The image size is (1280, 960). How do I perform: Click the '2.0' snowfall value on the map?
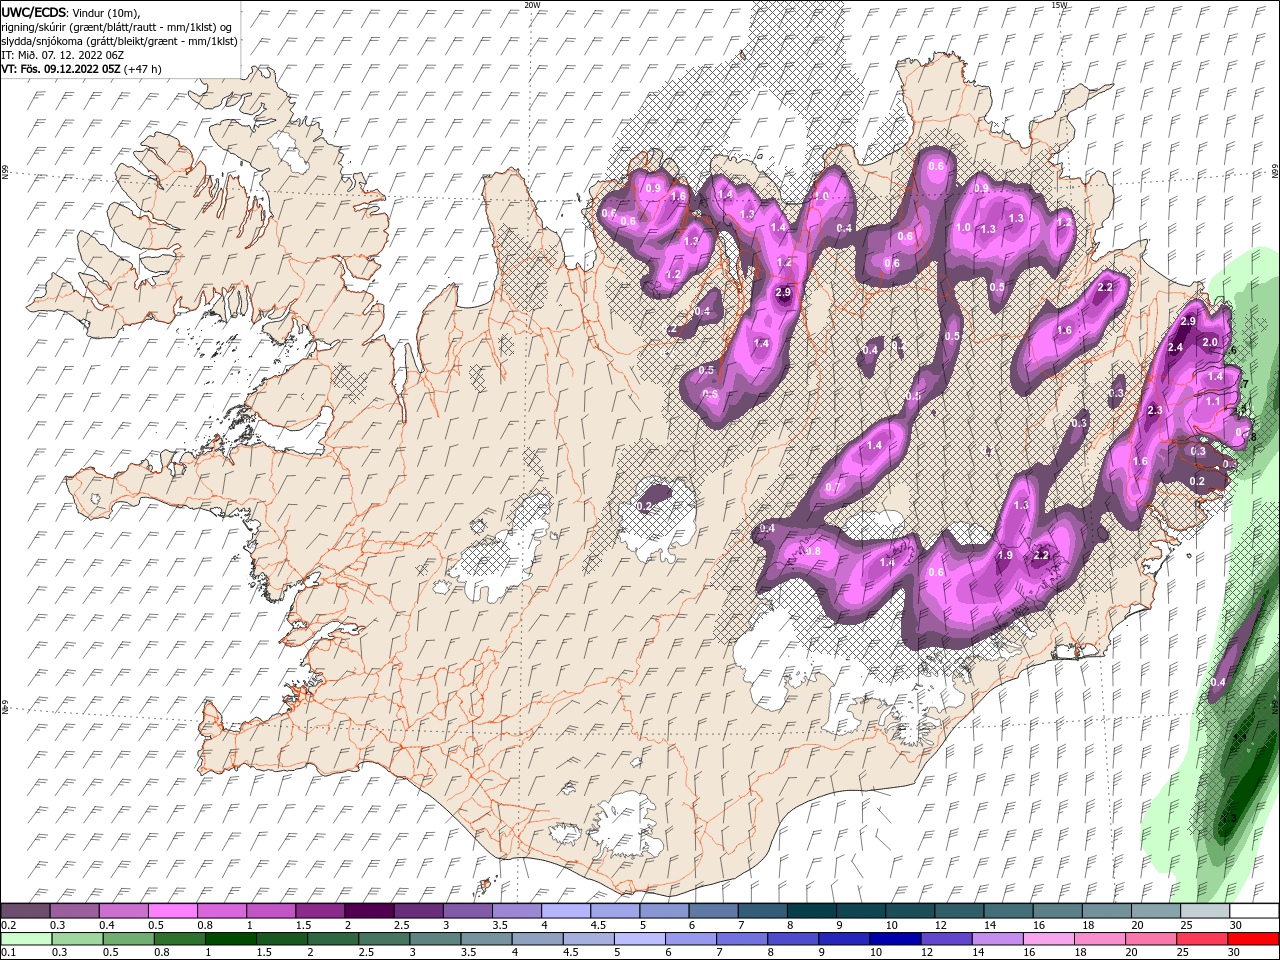[1210, 342]
